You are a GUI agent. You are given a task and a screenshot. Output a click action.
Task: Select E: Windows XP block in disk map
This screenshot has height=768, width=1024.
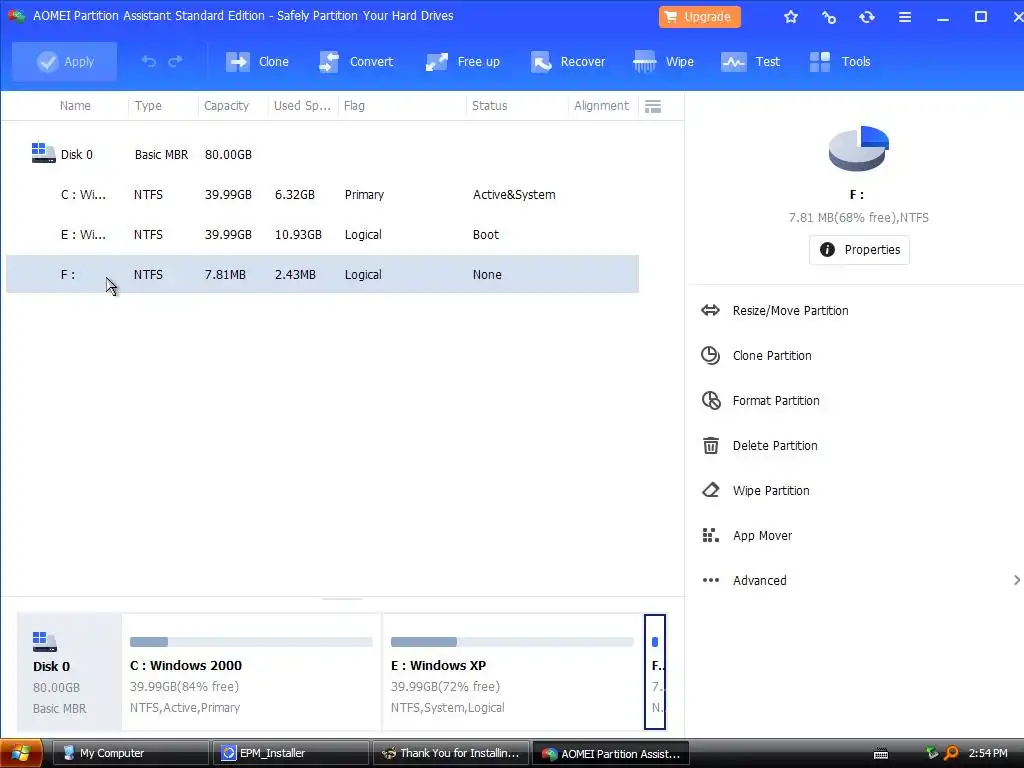(x=512, y=671)
